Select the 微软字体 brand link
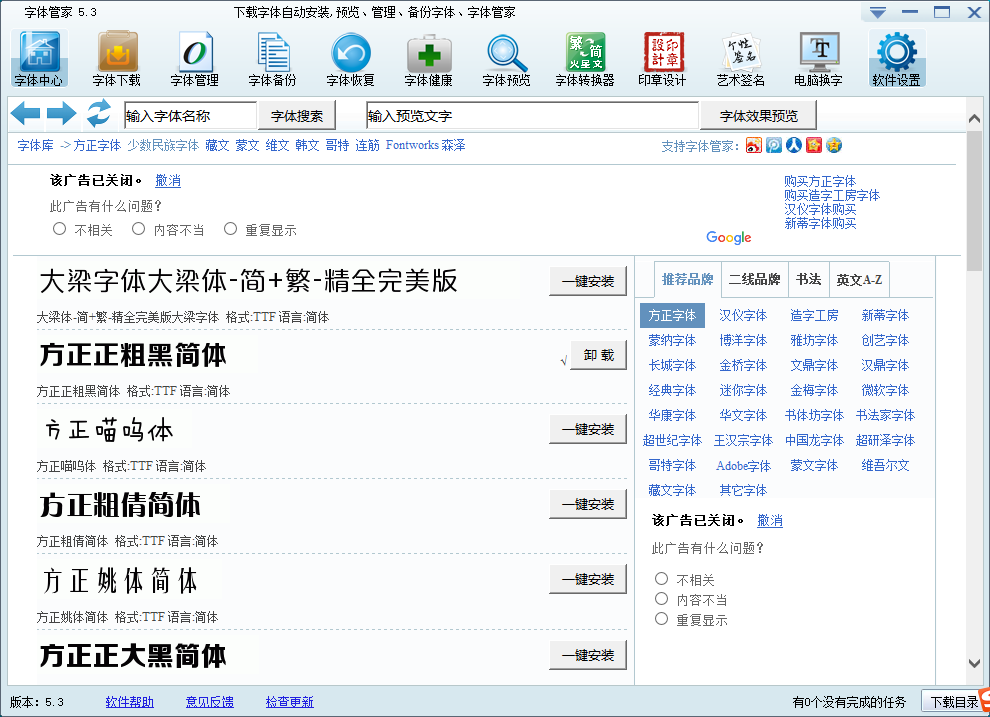 click(885, 391)
